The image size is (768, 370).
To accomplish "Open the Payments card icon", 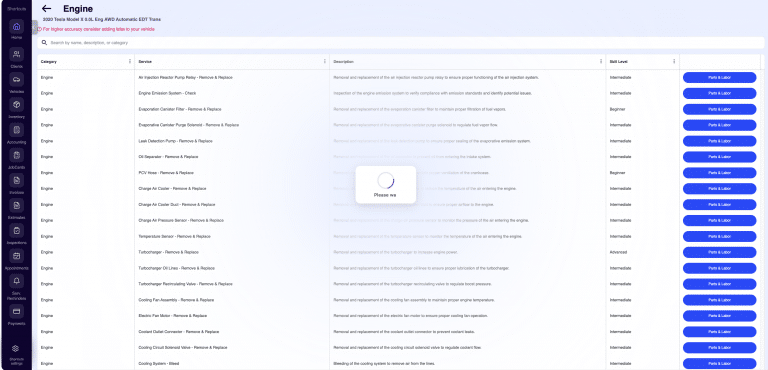I will [16, 312].
